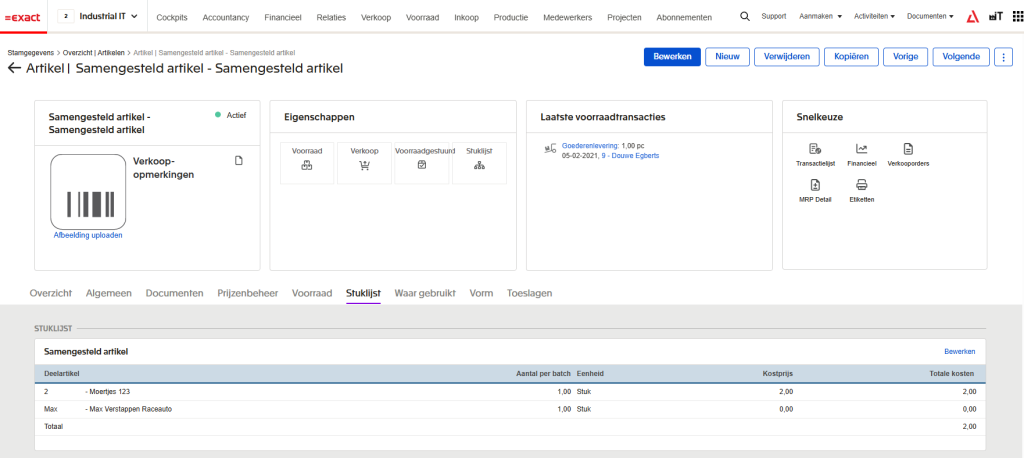Switch to the Prijzenbeheer tab

pos(247,293)
